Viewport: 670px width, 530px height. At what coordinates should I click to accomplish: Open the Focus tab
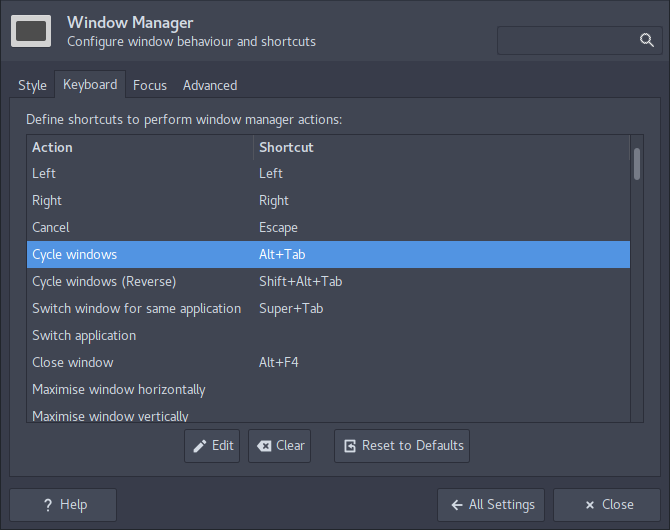pos(150,85)
